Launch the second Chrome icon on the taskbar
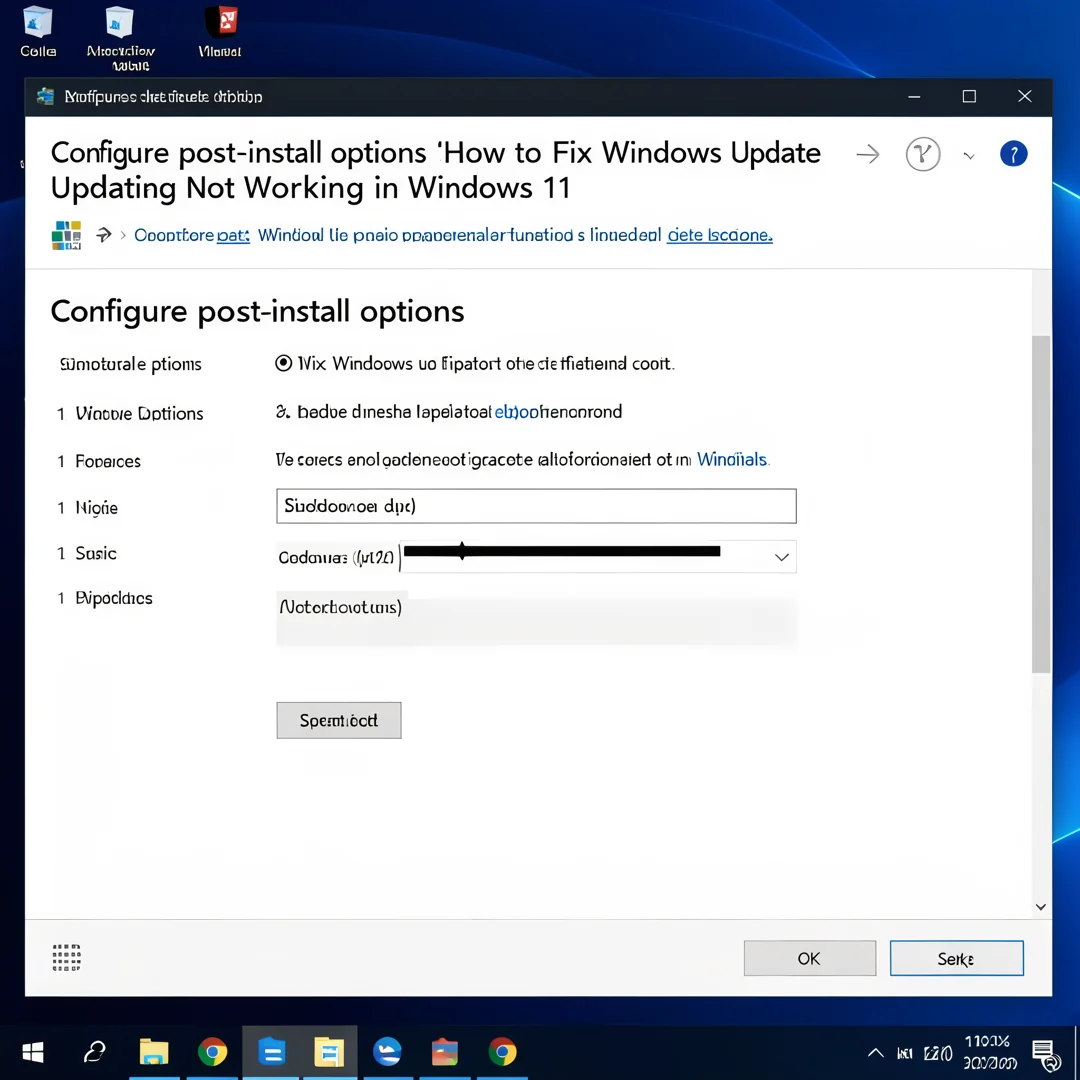 tap(503, 1052)
